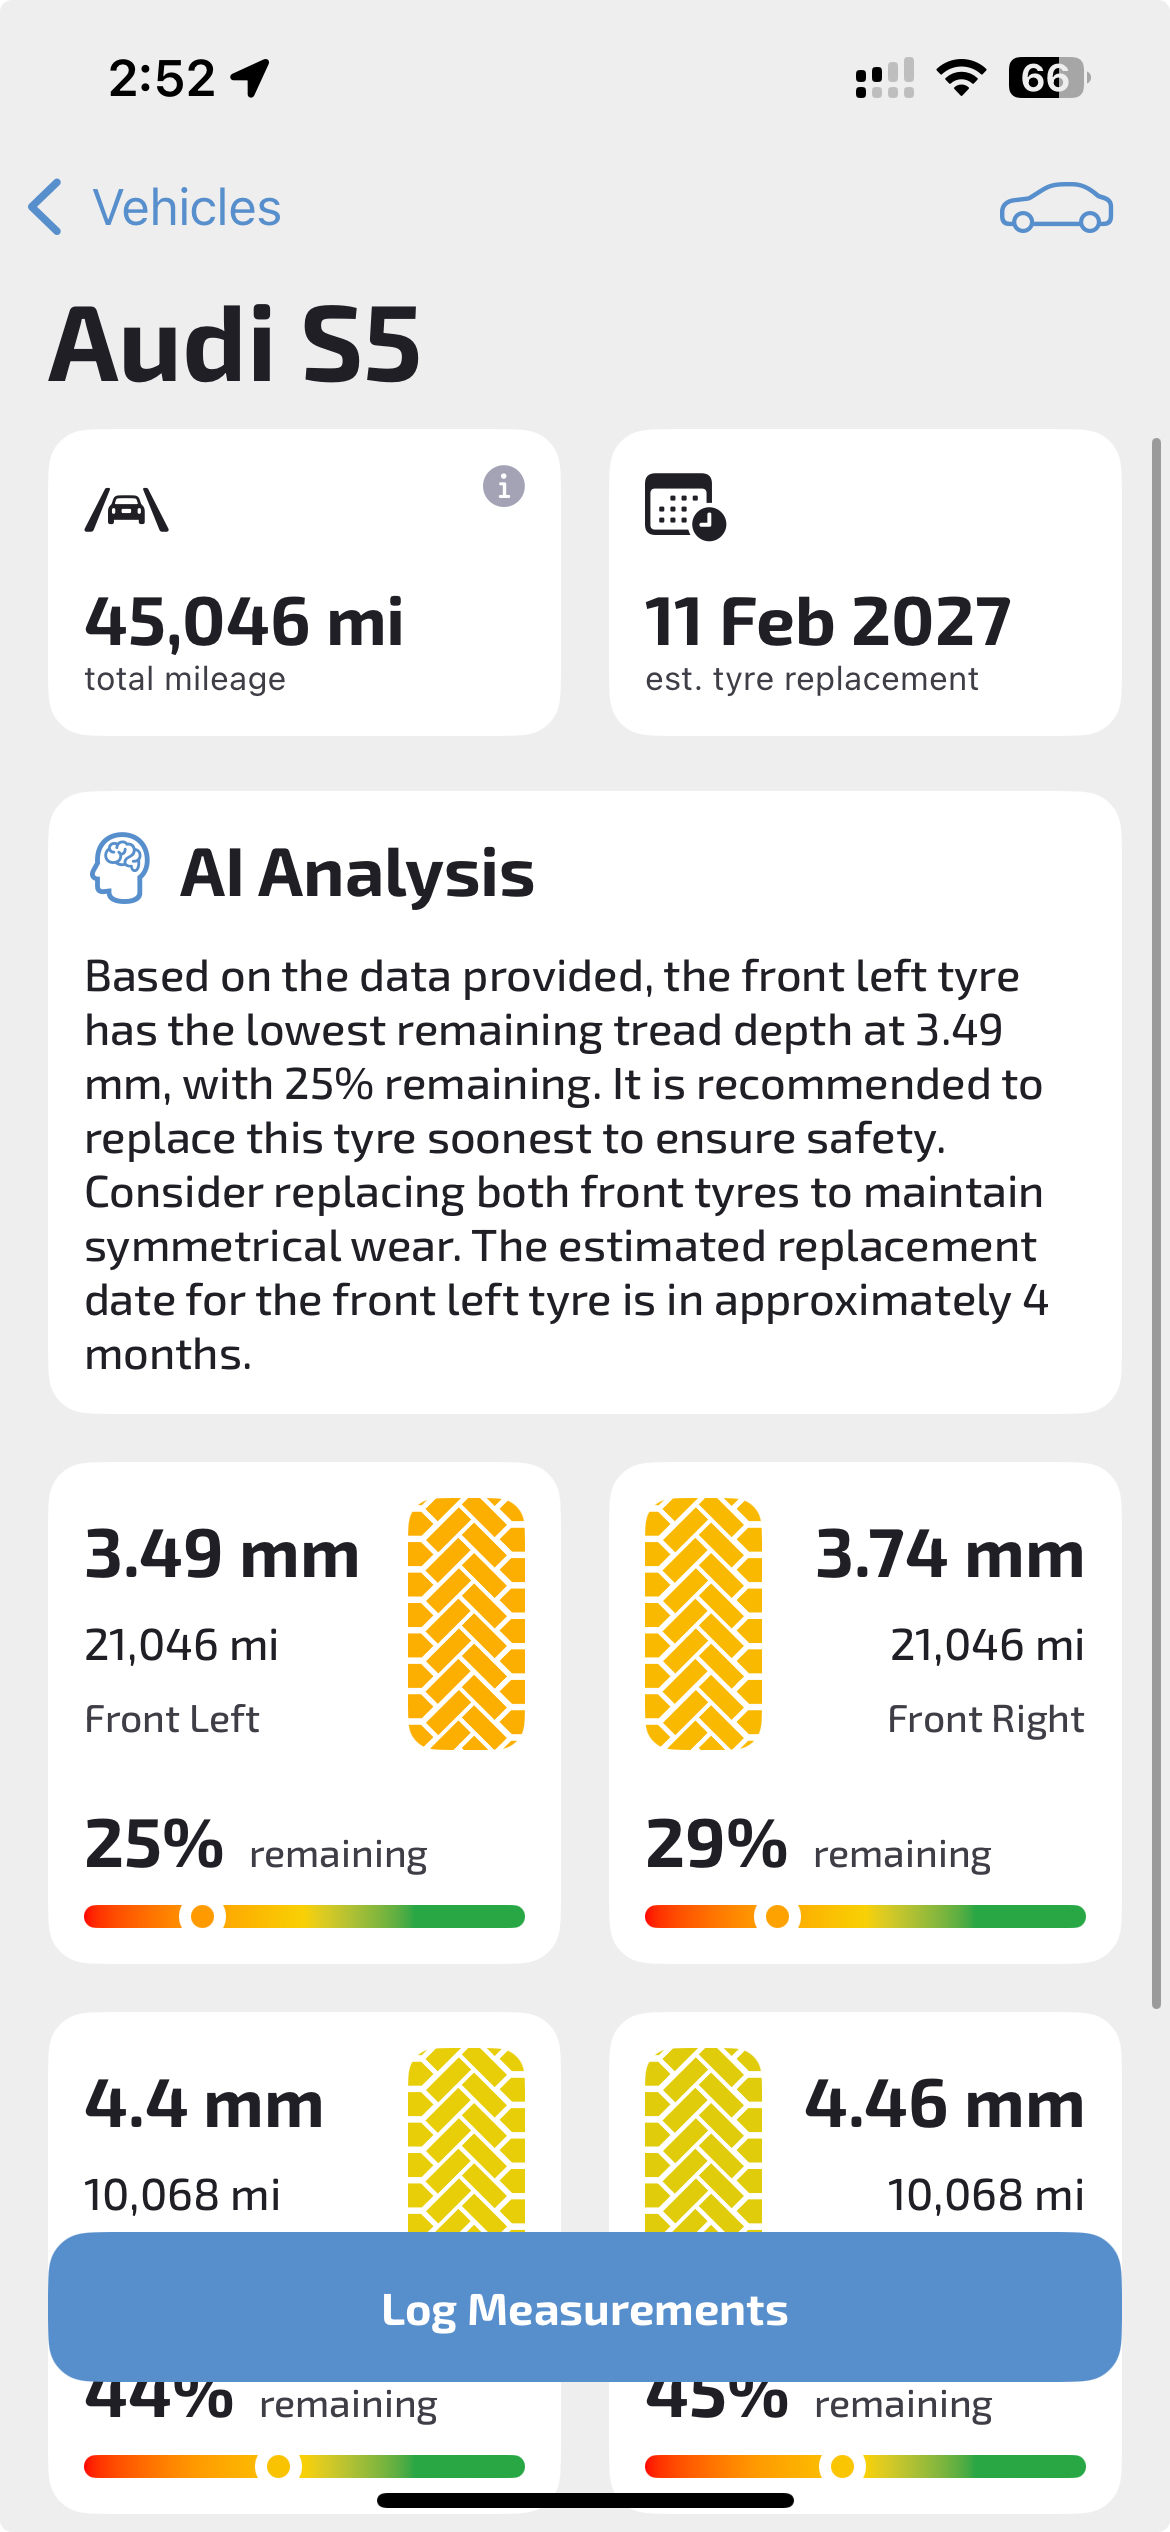Tap the Front Right tyre tread icon
1170x2532 pixels.
pos(703,1623)
